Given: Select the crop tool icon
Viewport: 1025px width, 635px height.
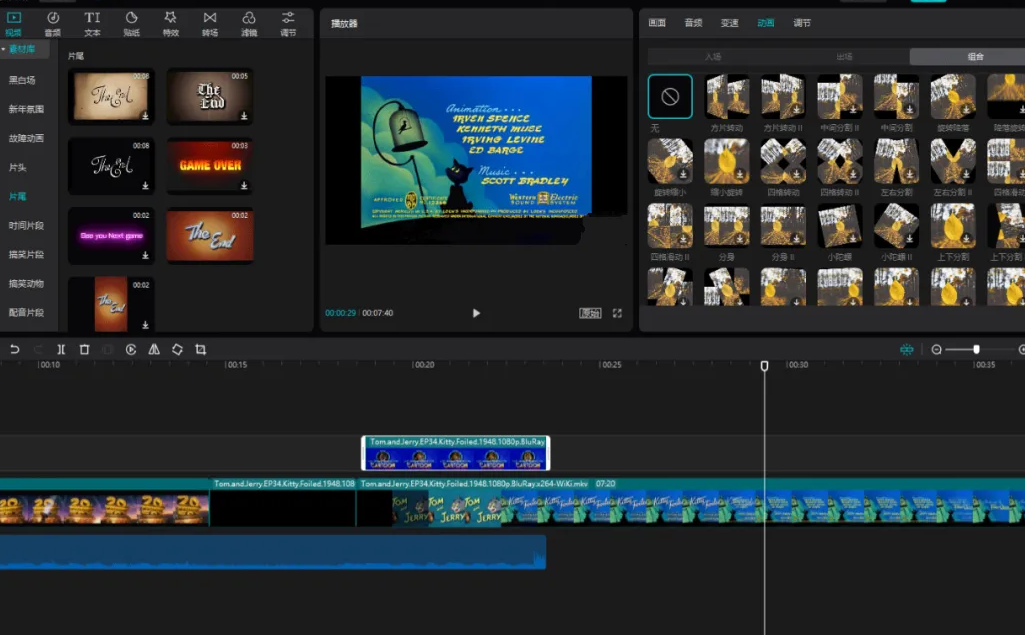Looking at the screenshot, I should tap(201, 350).
